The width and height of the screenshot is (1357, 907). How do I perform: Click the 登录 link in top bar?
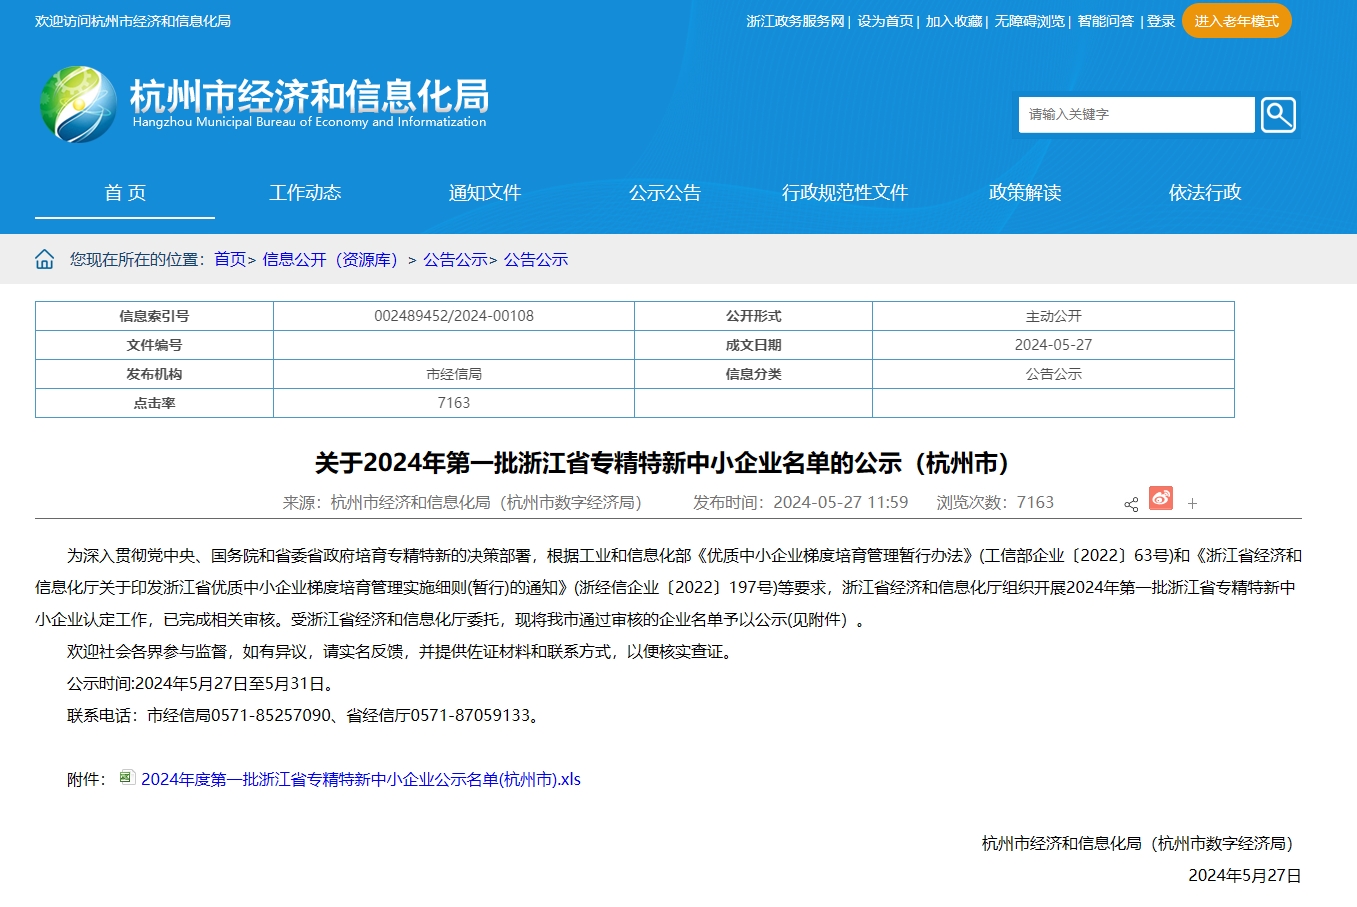pos(1161,21)
